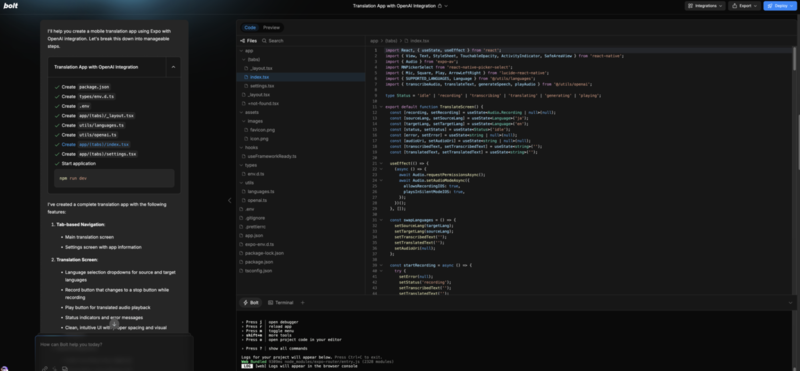Collapse the utils folder
This screenshot has height=371, width=800.
click(301, 183)
